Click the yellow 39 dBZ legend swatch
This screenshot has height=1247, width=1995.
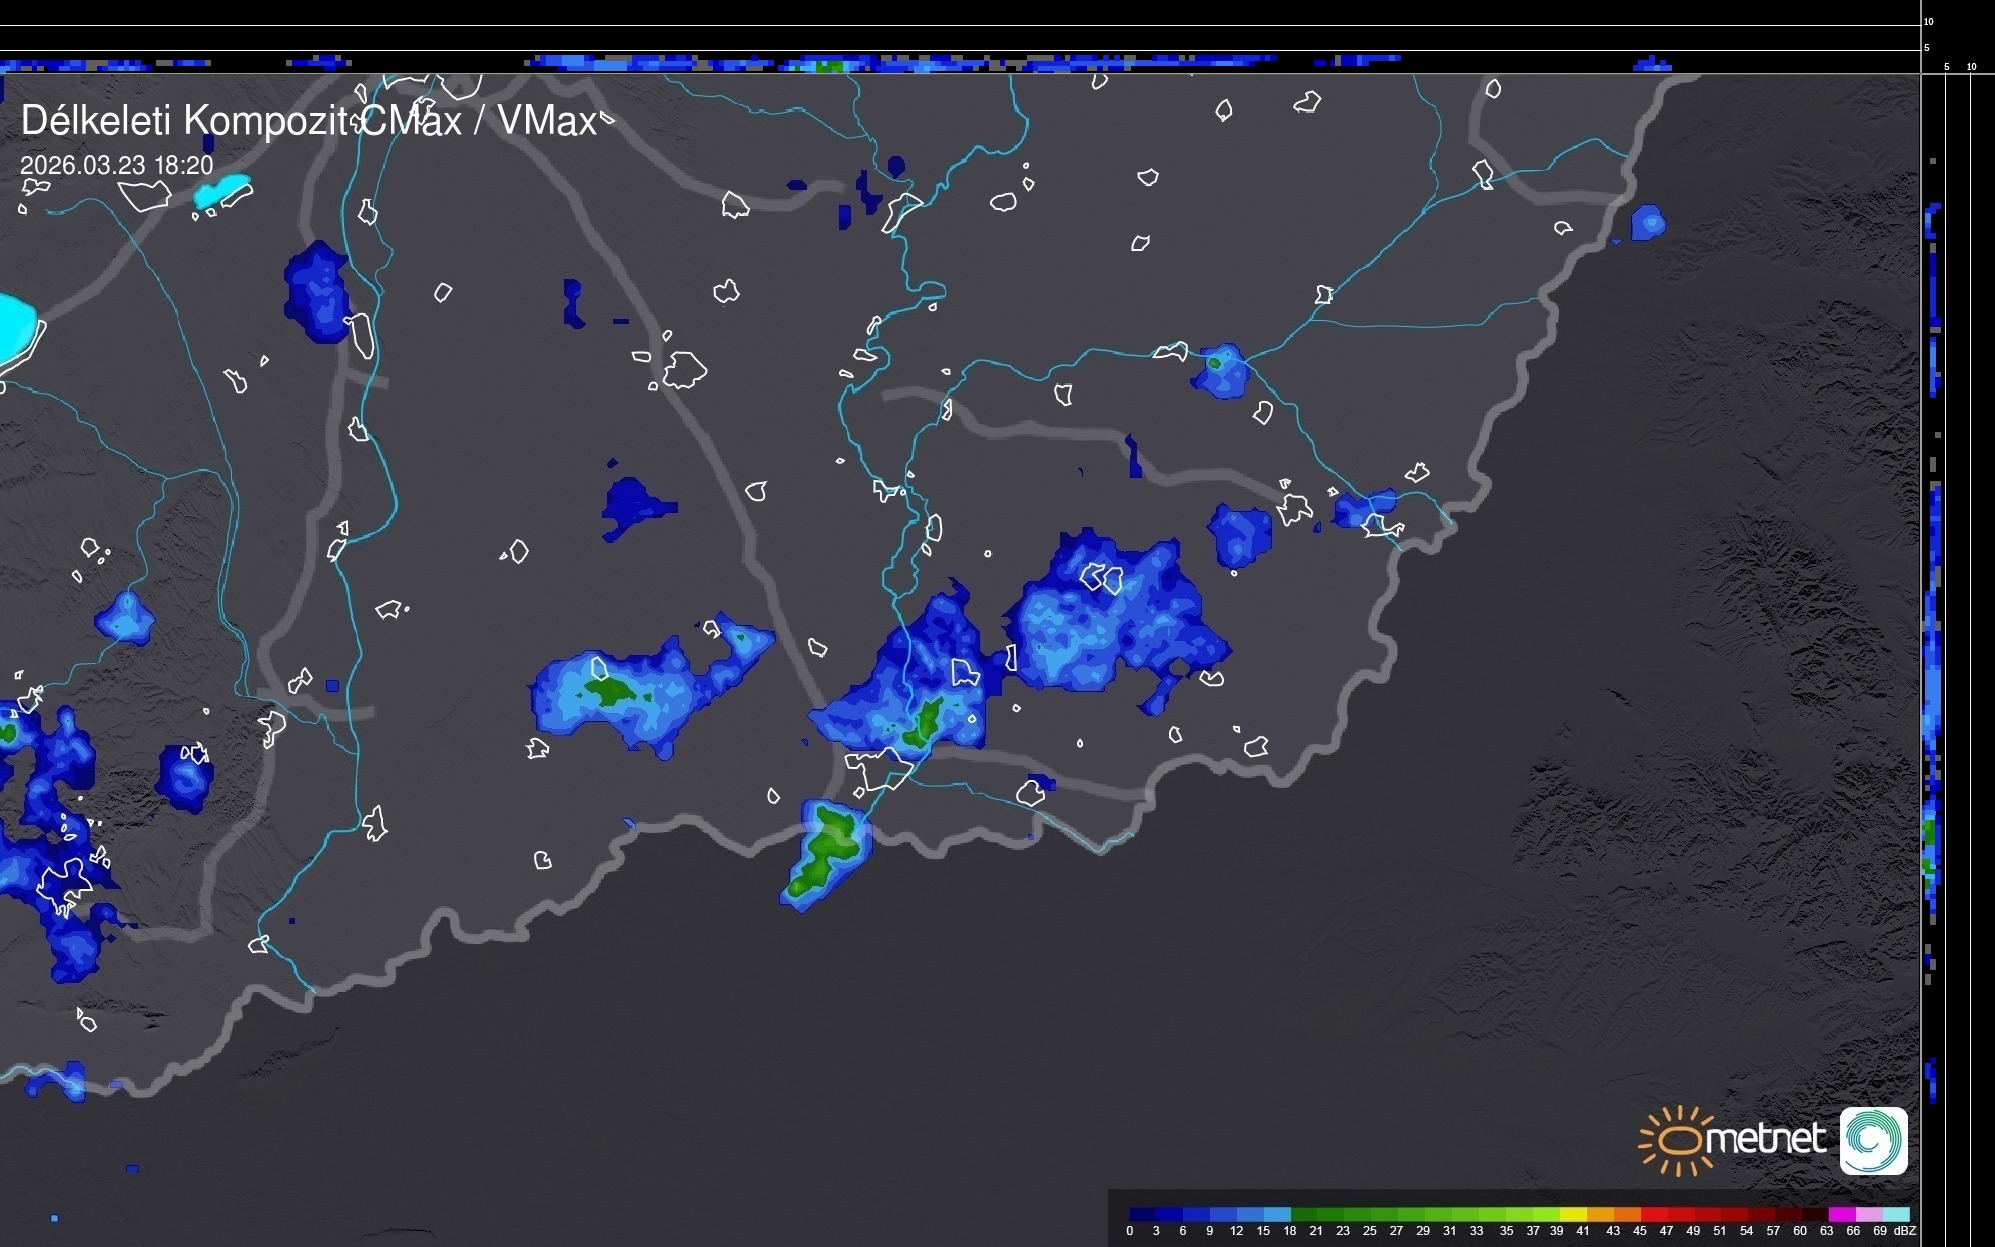coord(1572,1215)
